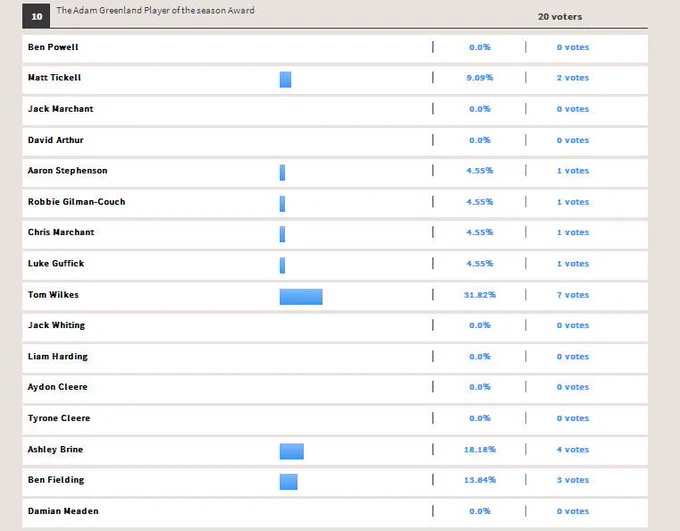Screen dimensions: 680x531
Task: Select the name Liam Harding
Action: 58,357
